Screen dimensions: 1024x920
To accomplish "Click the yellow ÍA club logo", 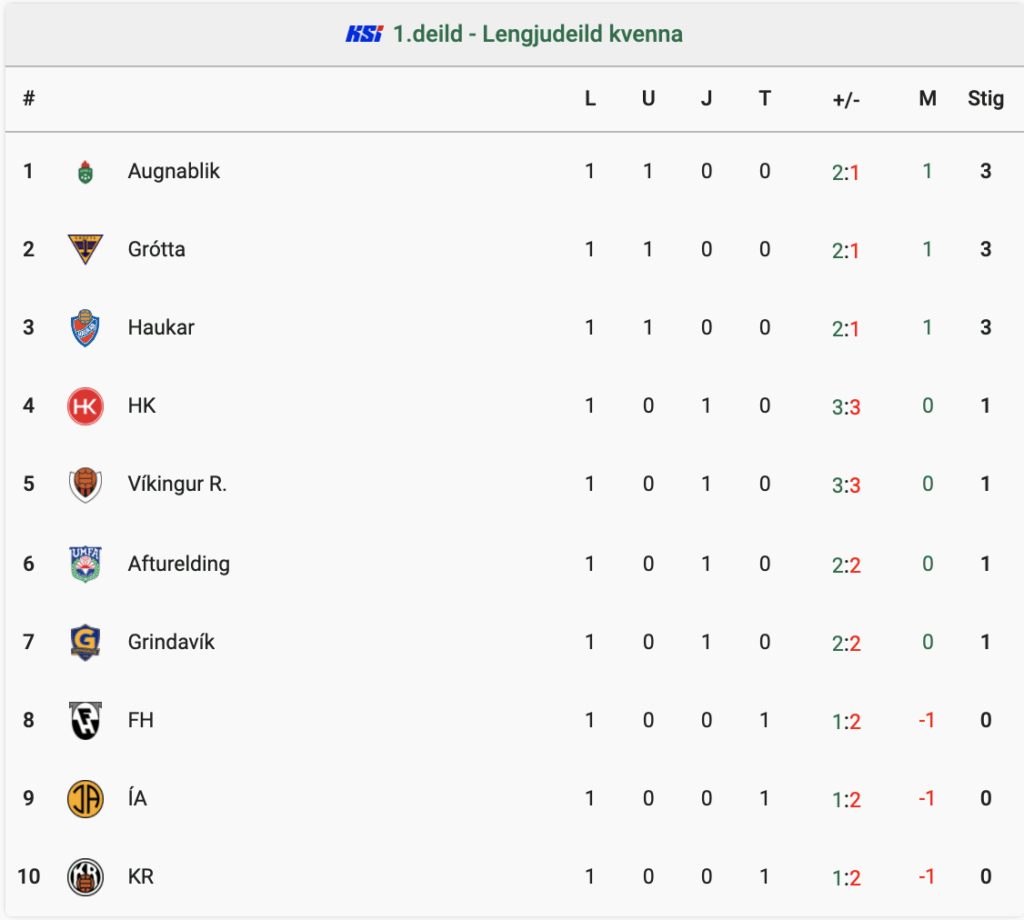I will pos(86,799).
